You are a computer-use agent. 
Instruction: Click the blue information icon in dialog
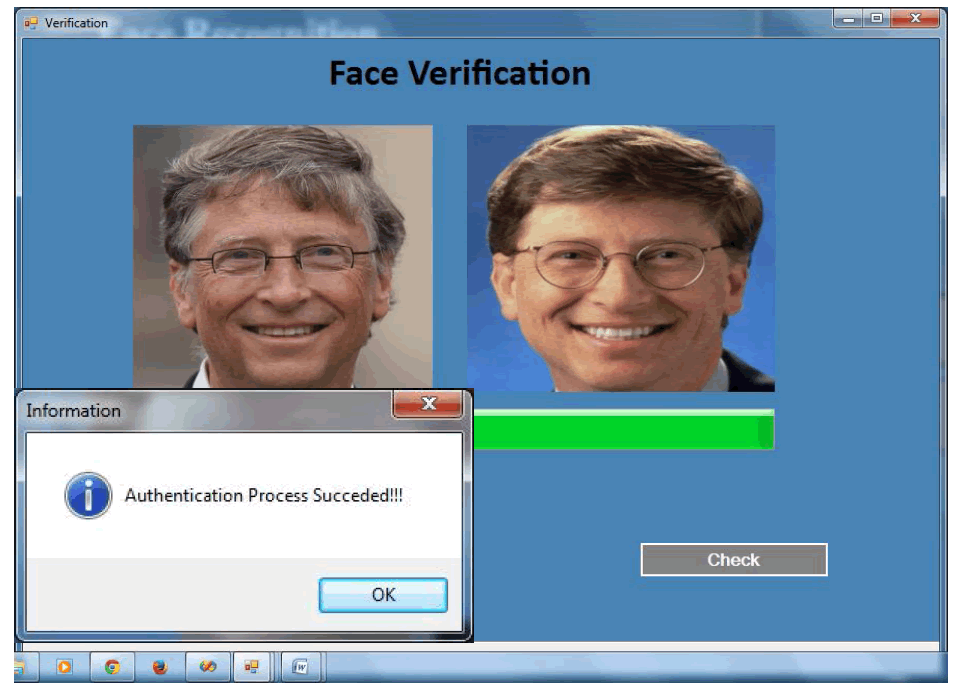(88, 495)
